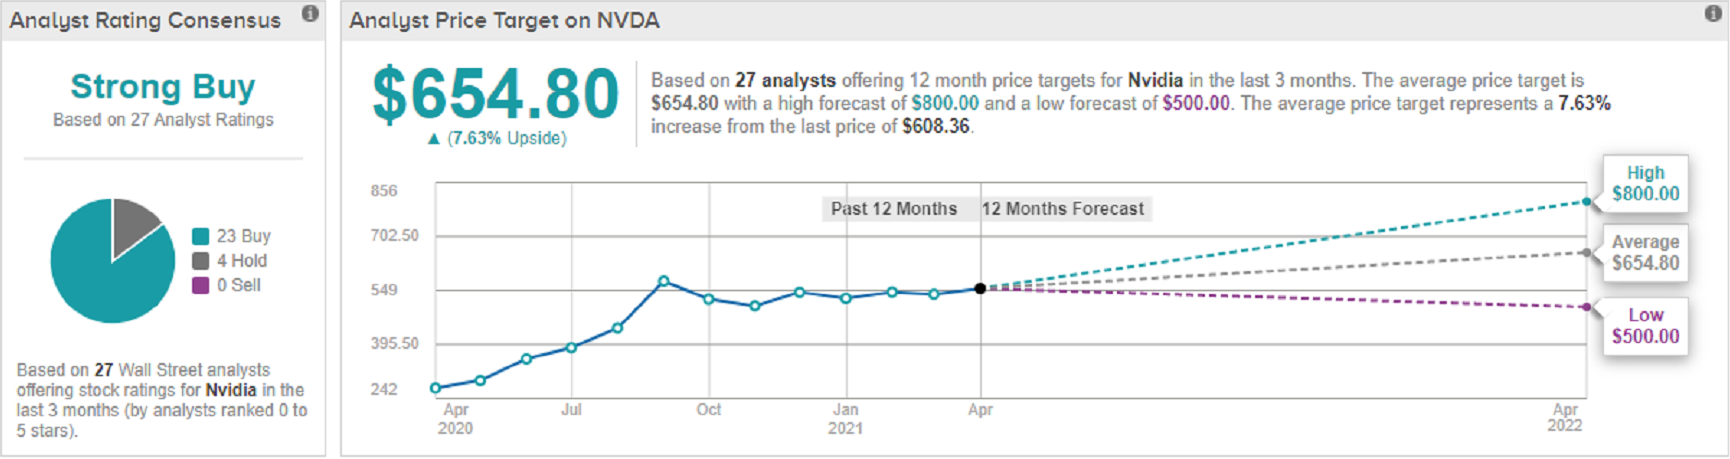Click the black current price dot at Apr 2021
Viewport: 1730px width, 459px height.
[980, 288]
